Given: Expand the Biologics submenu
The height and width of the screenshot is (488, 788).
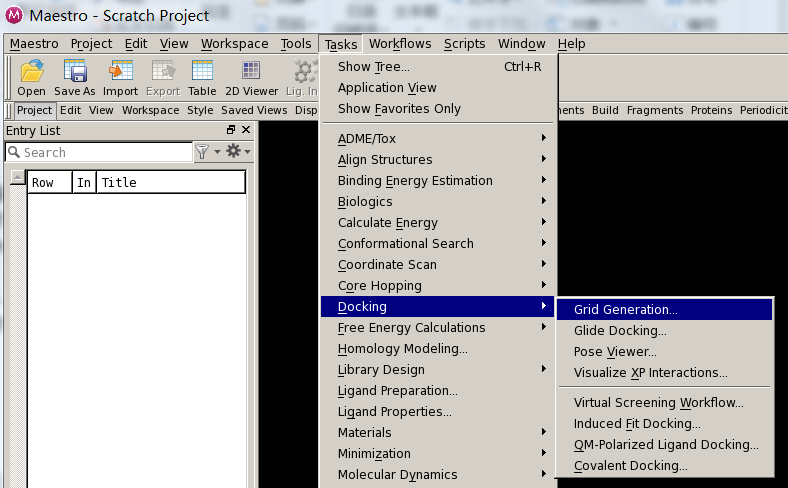Looking at the screenshot, I should (x=438, y=202).
